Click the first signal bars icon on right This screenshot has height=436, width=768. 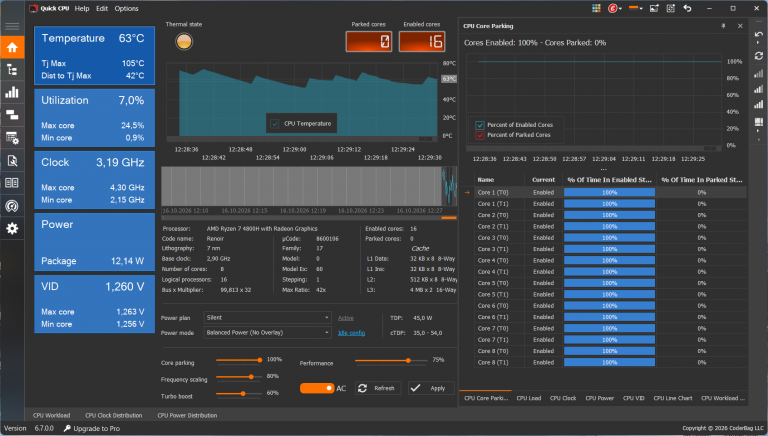coord(759,73)
